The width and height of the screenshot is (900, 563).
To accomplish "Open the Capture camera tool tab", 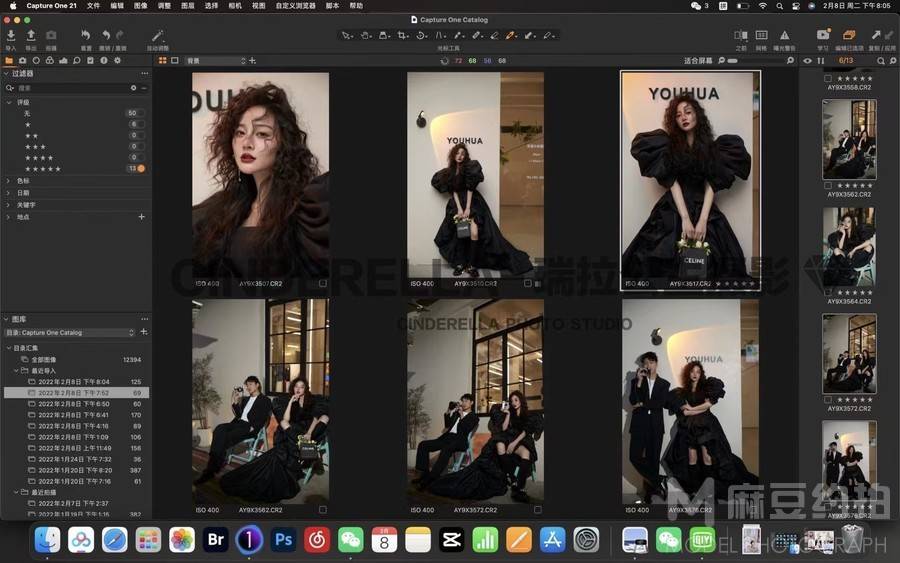I will (22, 60).
